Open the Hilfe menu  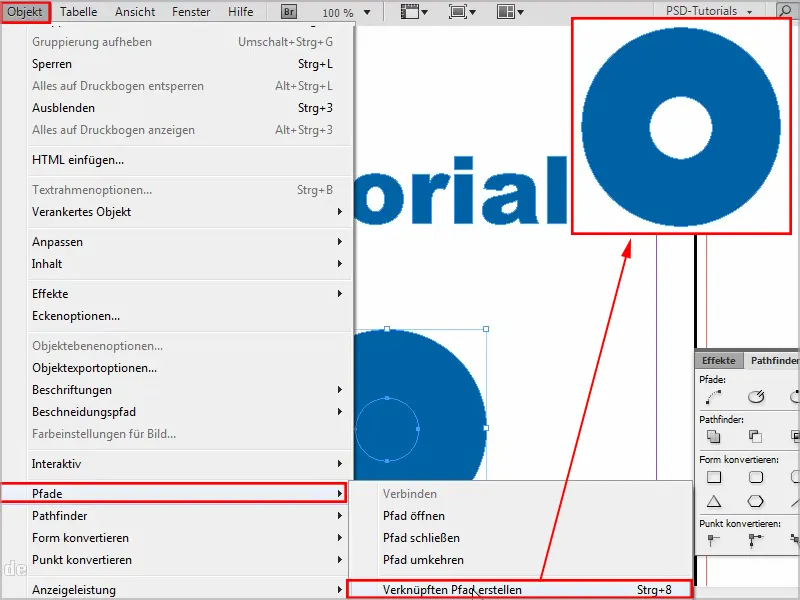(241, 12)
